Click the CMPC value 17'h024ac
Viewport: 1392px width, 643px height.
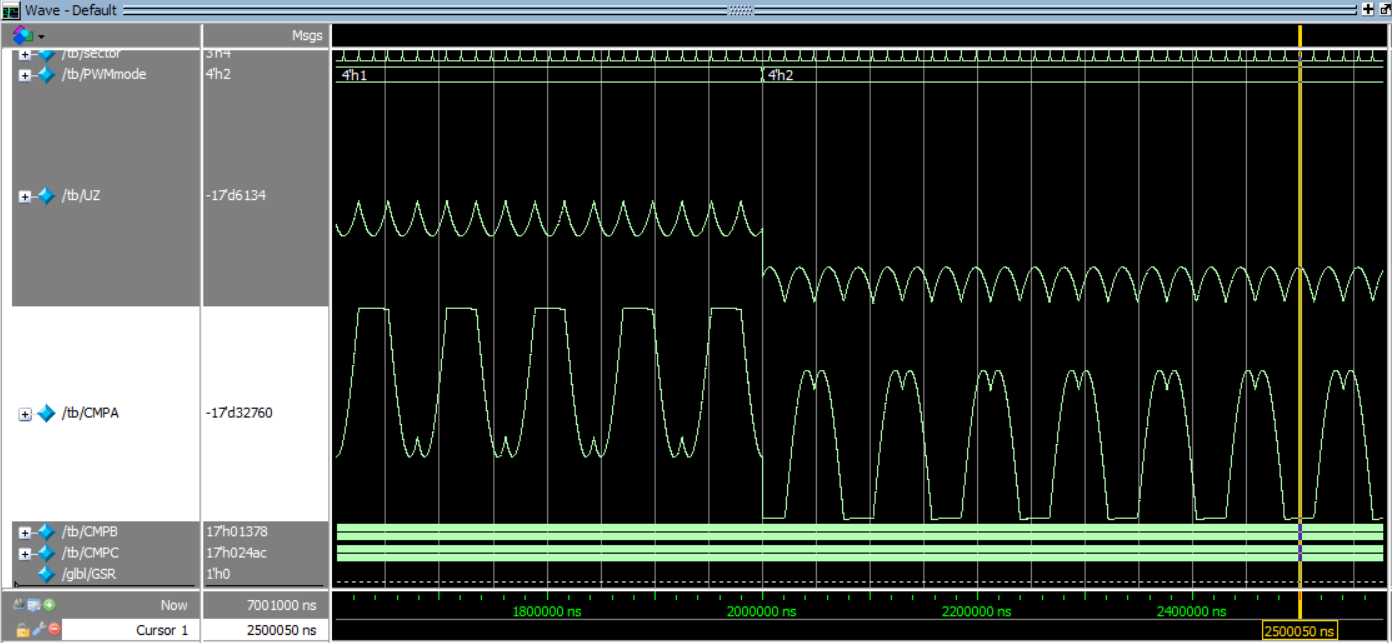236,552
